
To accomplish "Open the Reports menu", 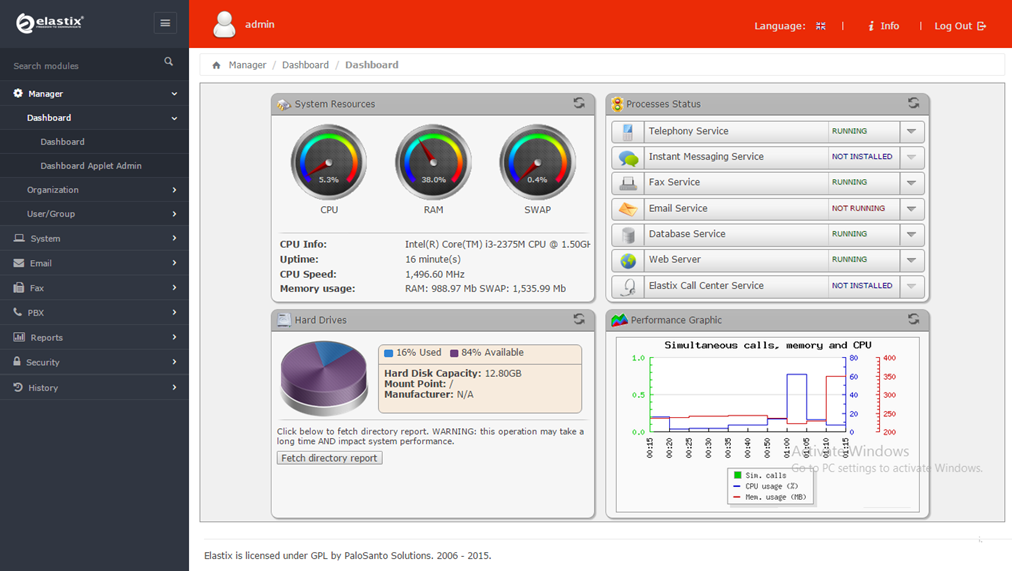I will coord(94,337).
